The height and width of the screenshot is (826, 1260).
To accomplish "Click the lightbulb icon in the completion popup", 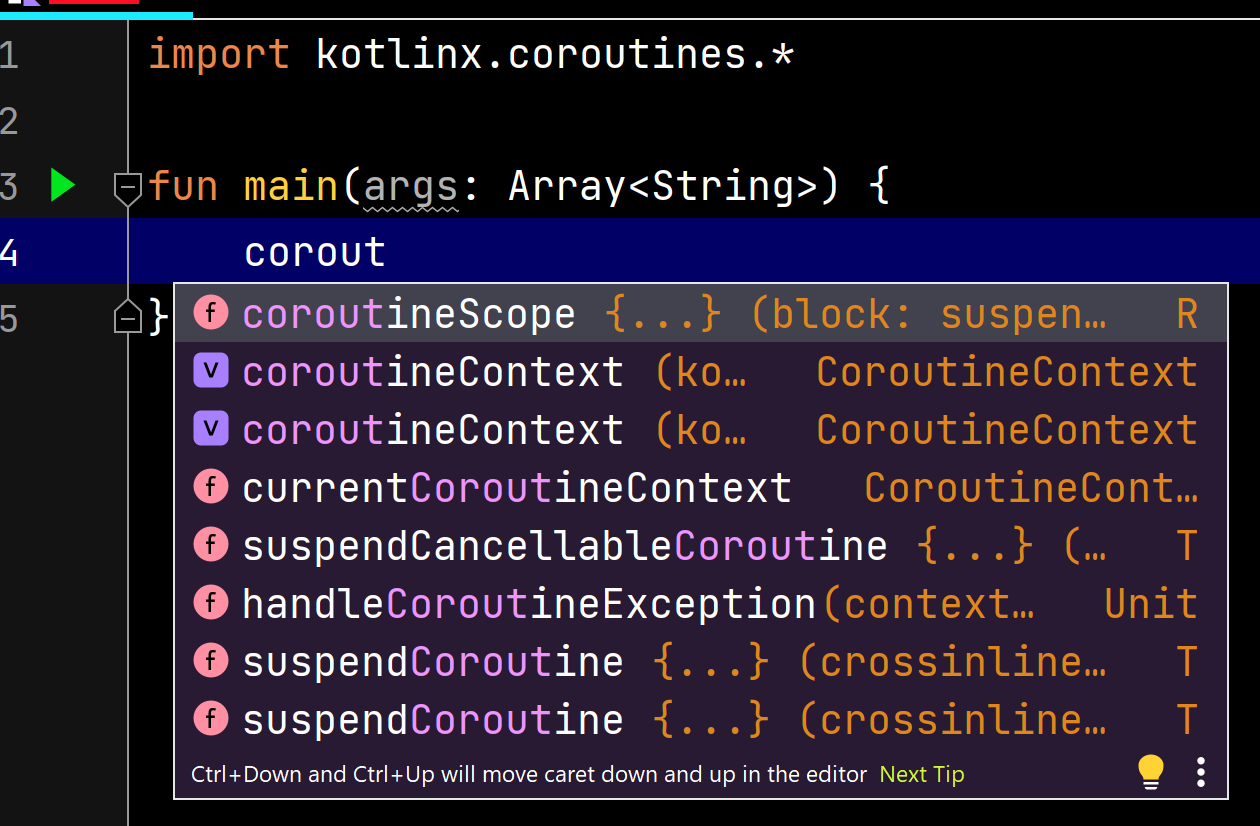I will (x=1151, y=772).
